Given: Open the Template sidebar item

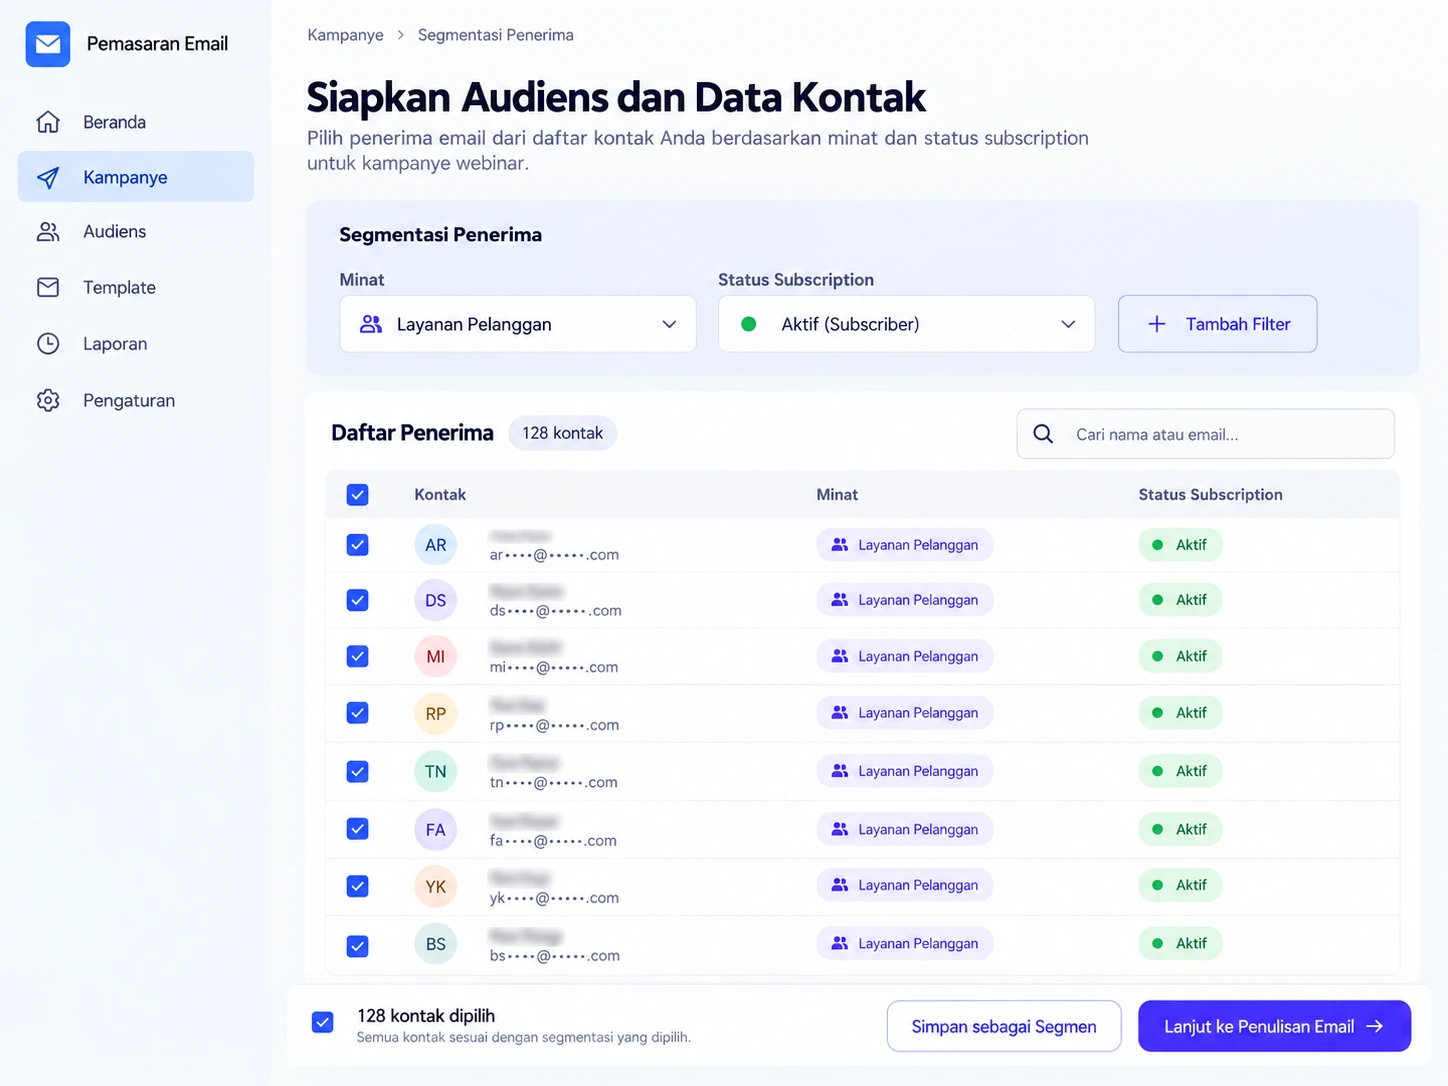Looking at the screenshot, I should [x=136, y=288].
